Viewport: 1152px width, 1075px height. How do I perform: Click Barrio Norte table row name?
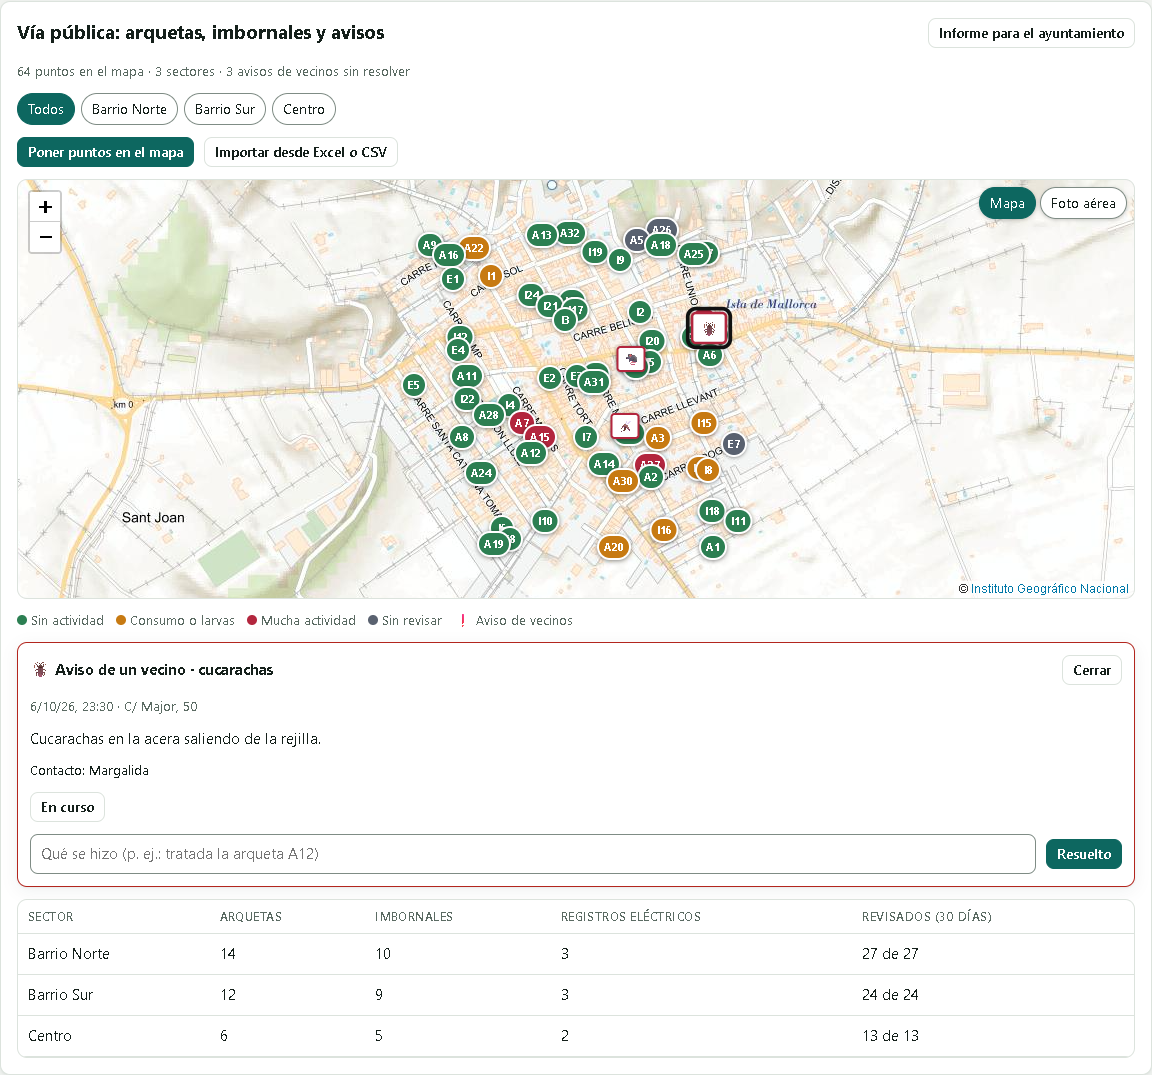(x=69, y=954)
